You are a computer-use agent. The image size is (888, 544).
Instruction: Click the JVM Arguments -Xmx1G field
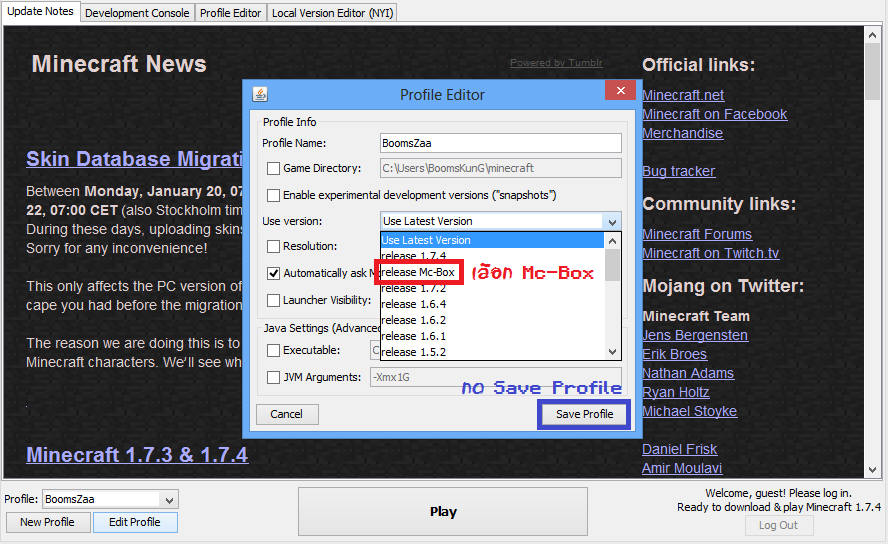(x=496, y=377)
